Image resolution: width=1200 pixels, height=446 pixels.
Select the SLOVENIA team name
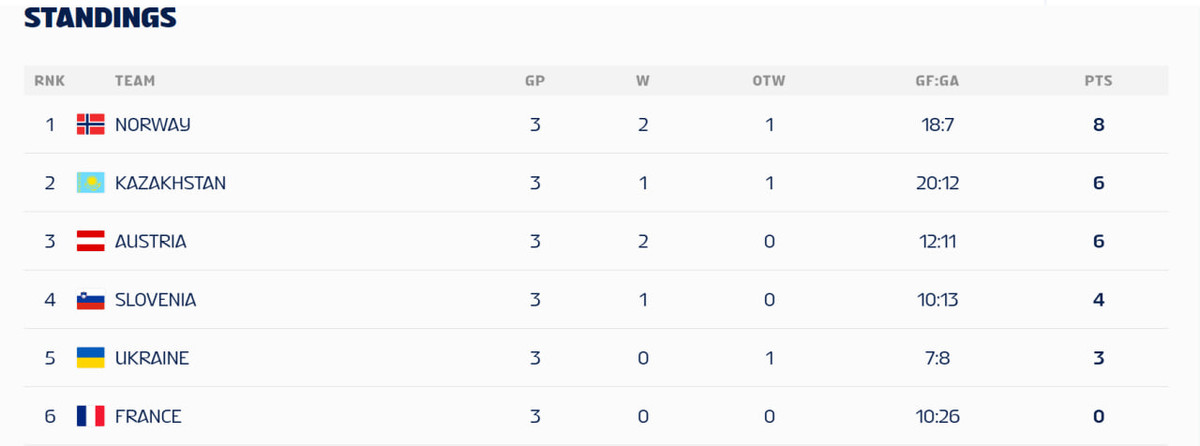[x=155, y=300]
